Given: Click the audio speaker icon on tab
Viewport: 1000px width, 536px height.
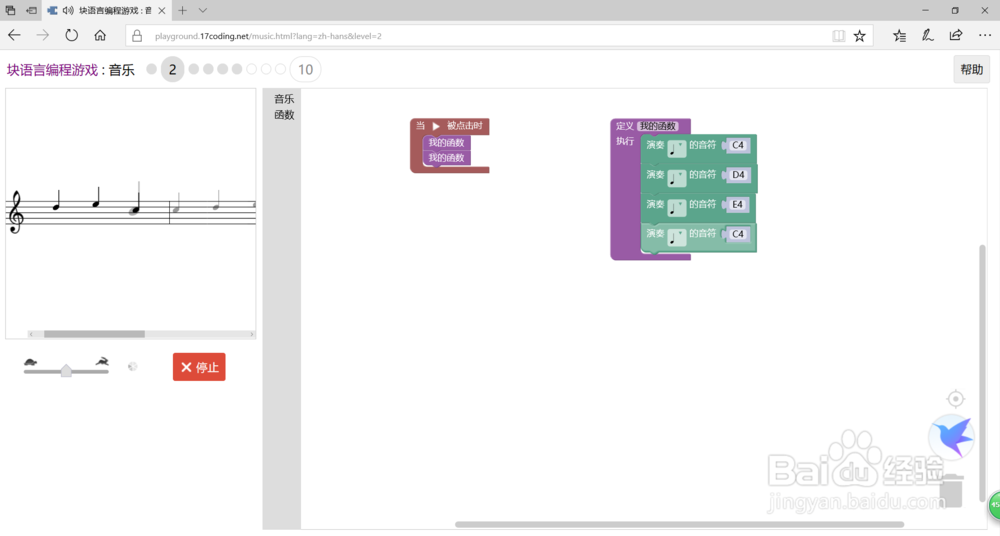Looking at the screenshot, I should (68, 10).
